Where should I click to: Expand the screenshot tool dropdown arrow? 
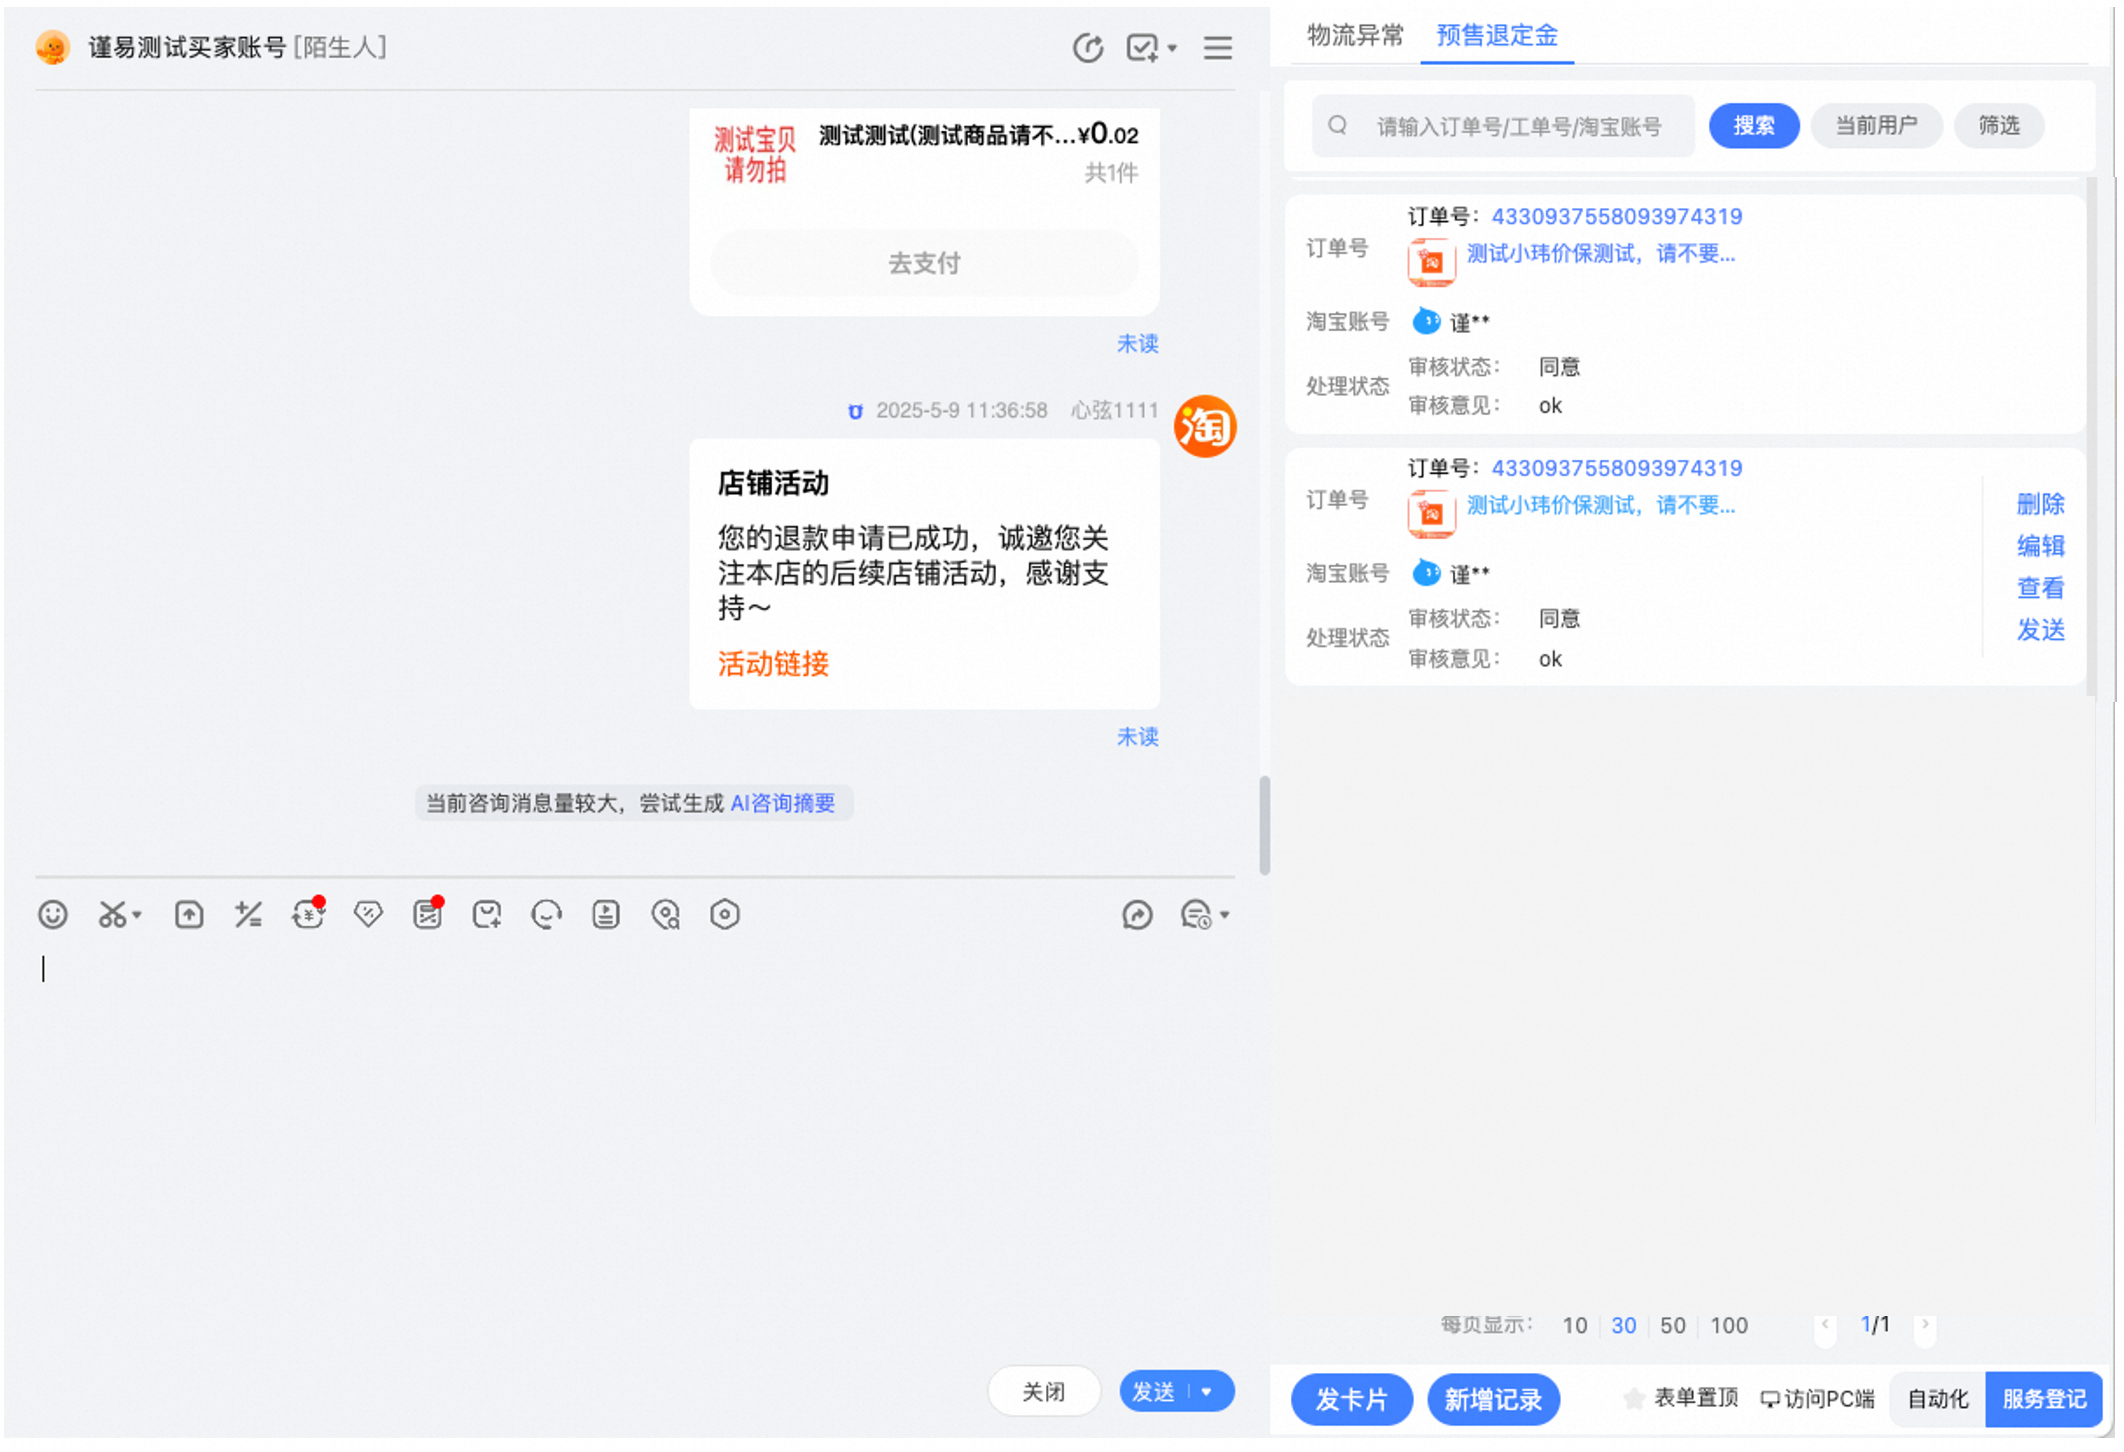(137, 915)
